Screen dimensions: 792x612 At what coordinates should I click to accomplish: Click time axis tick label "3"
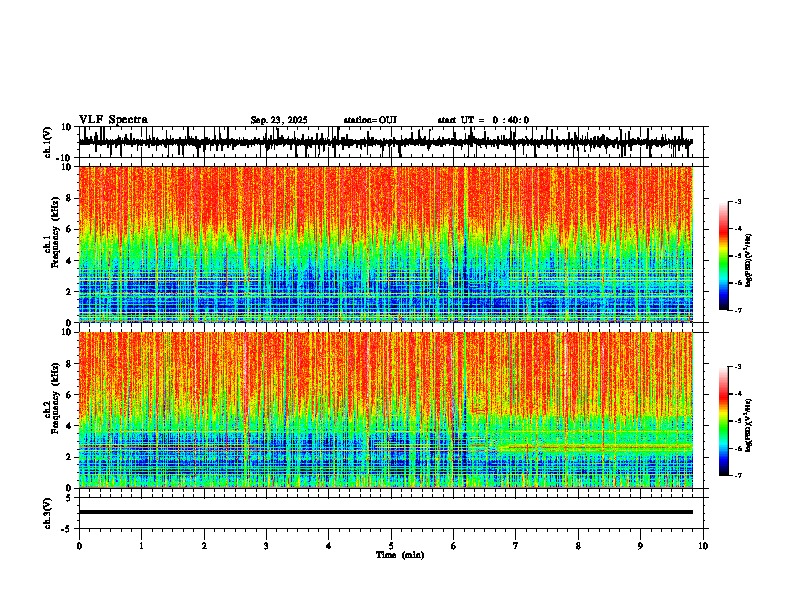coord(266,546)
